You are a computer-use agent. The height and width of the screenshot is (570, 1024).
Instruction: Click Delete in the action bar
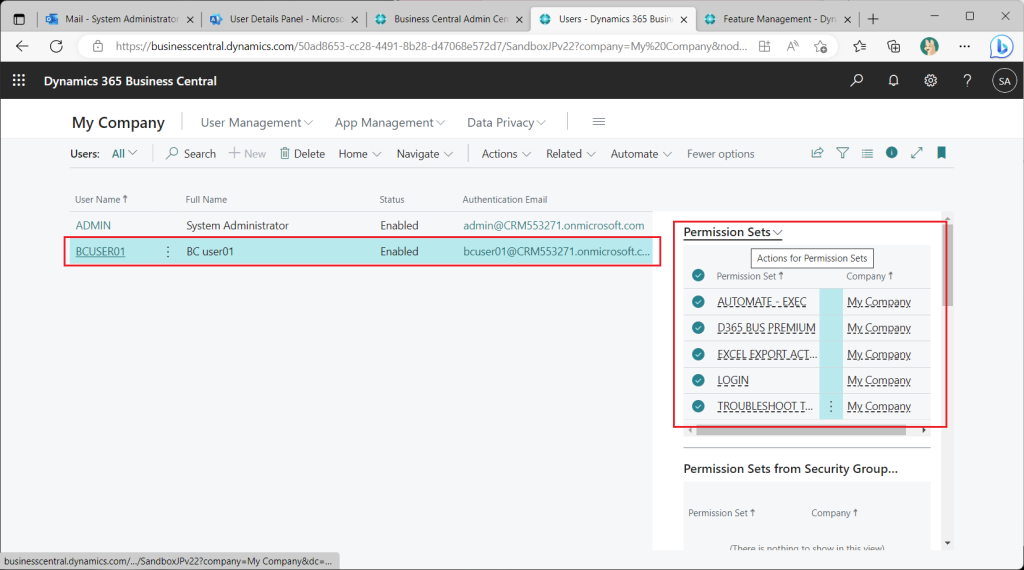pyautogui.click(x=302, y=153)
